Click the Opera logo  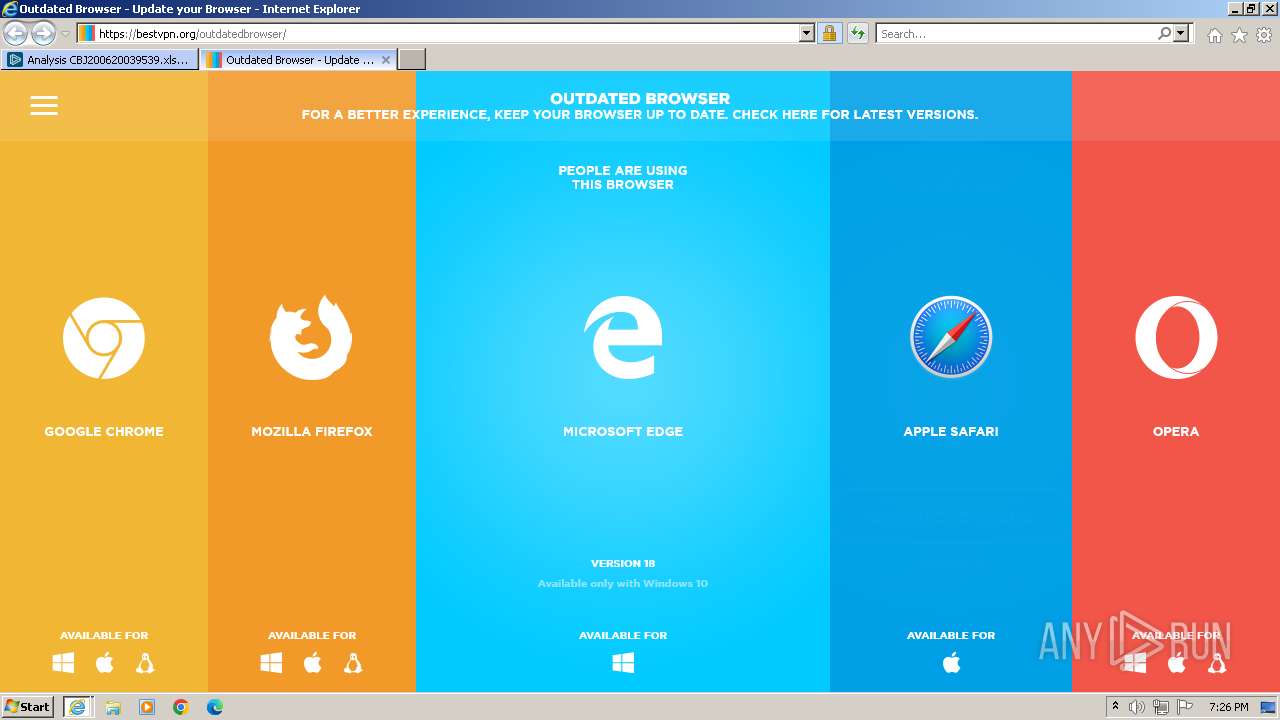coord(1176,338)
